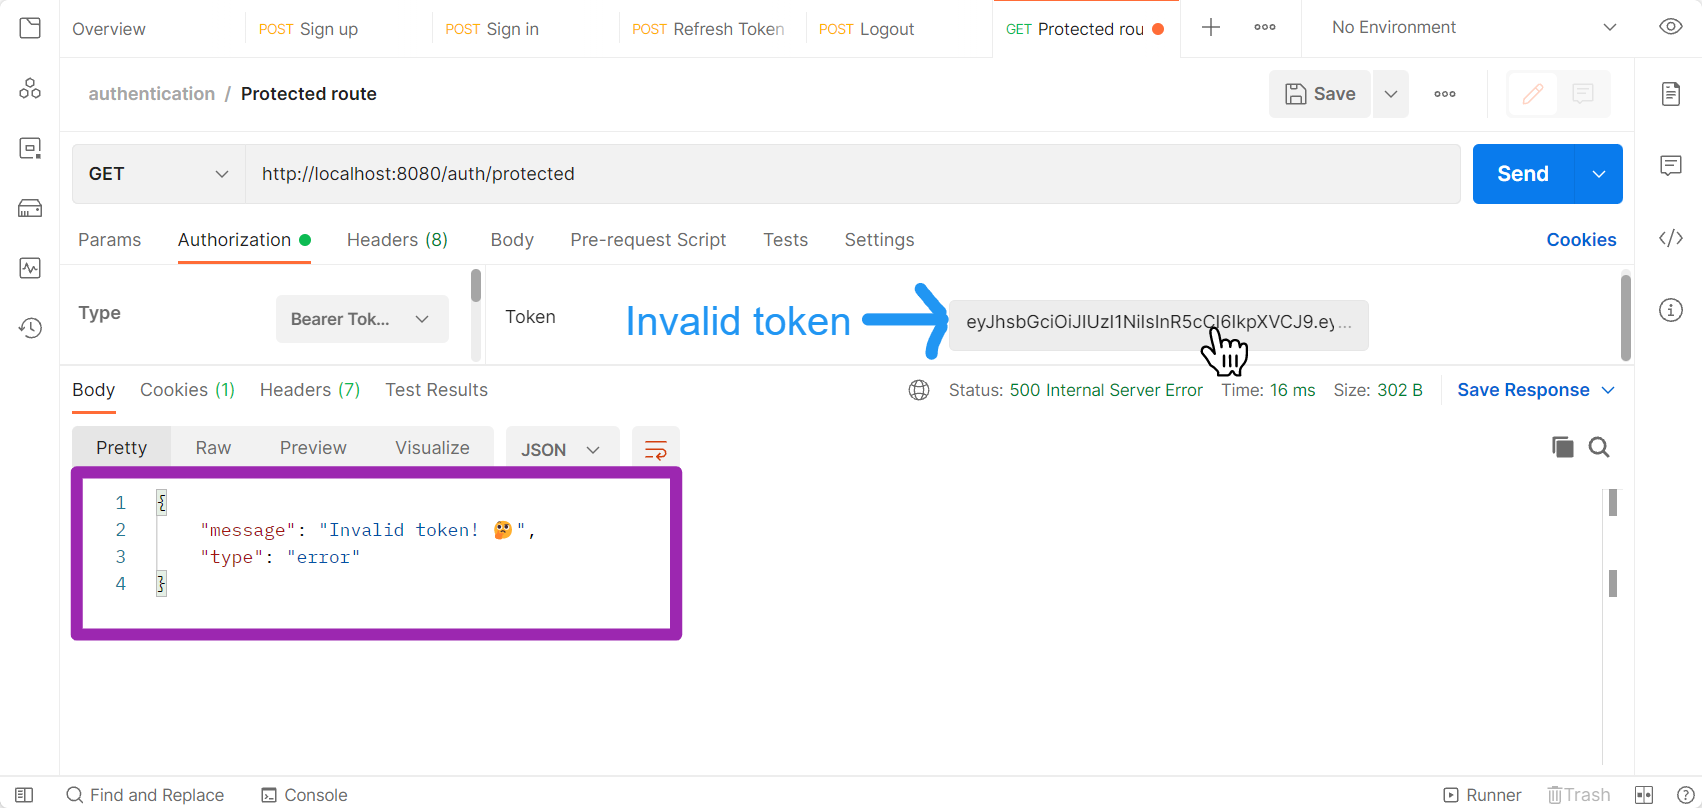This screenshot has width=1702, height=808.
Task: Toggle sidebar icon in status bar
Action: (24, 795)
